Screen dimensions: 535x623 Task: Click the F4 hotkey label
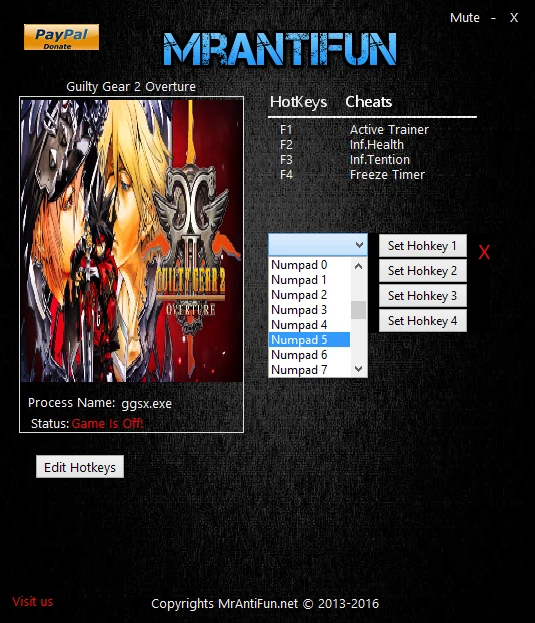click(286, 175)
